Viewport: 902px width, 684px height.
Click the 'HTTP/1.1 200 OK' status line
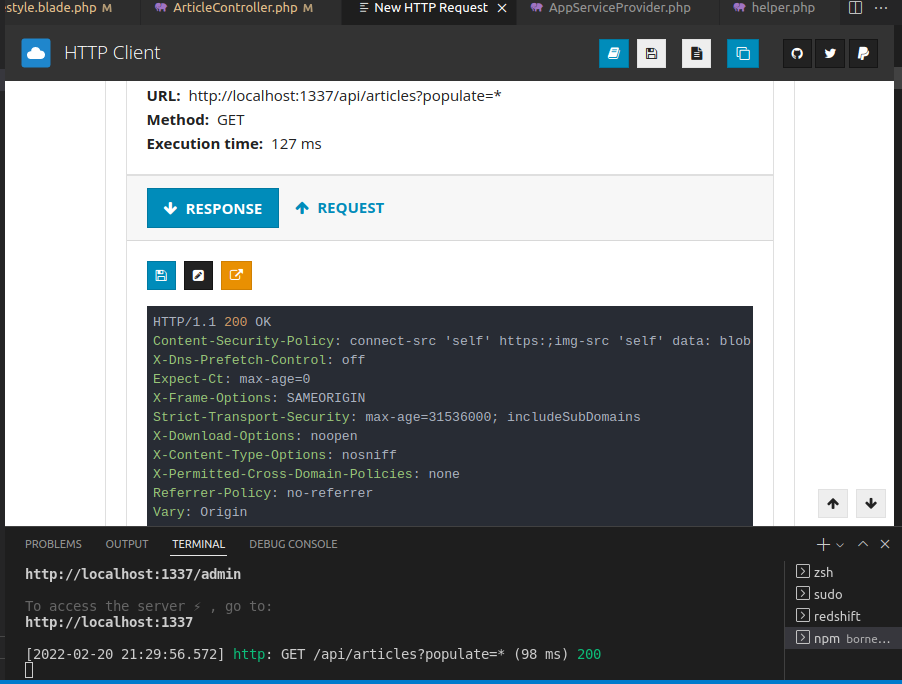[212, 322]
